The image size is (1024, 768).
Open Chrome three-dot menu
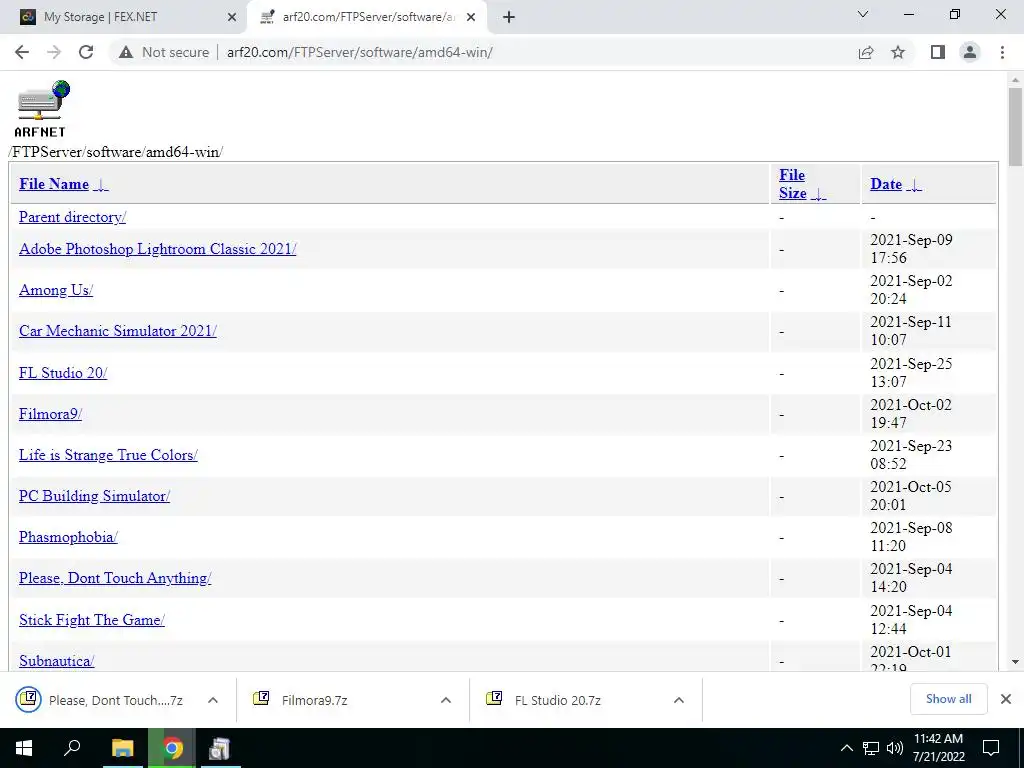(x=1002, y=52)
